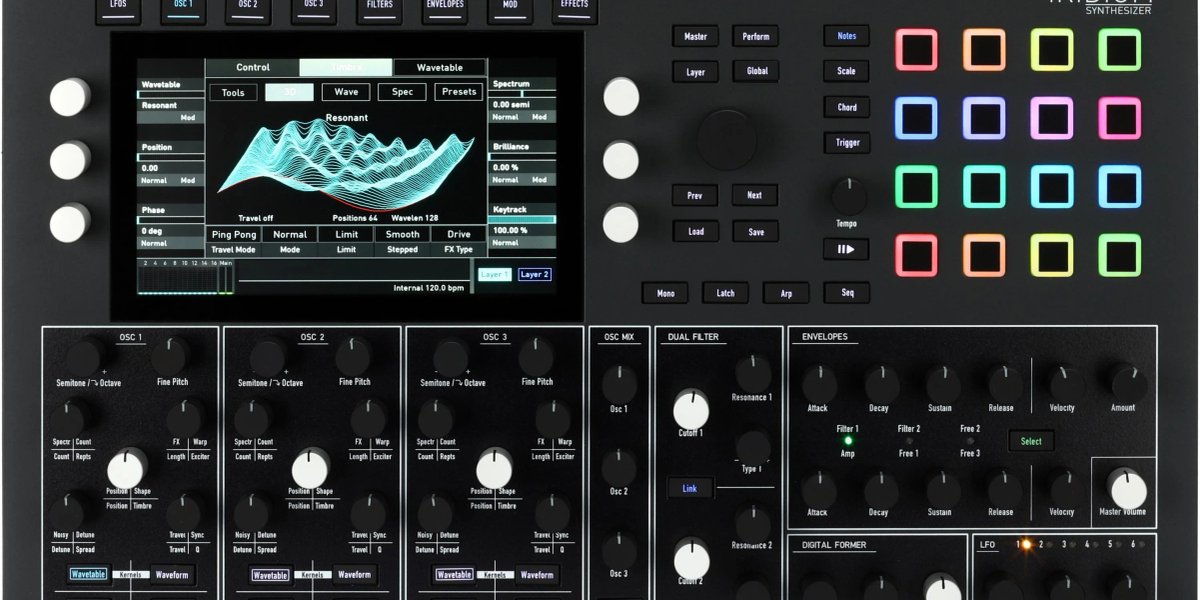This screenshot has height=600, width=1200.
Task: Switch to the Control tab on display
Action: tap(252, 68)
